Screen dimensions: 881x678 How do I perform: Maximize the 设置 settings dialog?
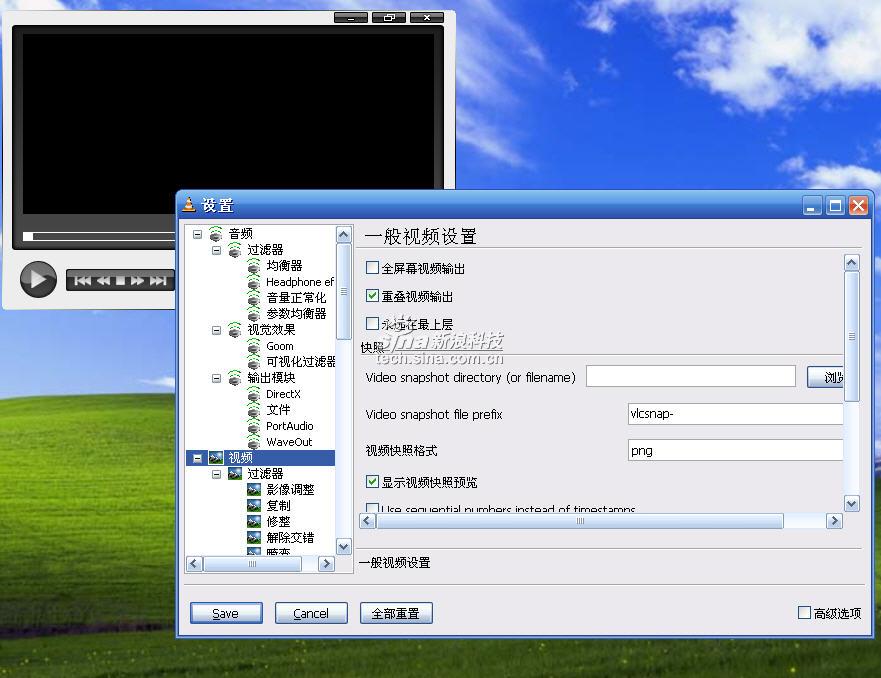835,206
